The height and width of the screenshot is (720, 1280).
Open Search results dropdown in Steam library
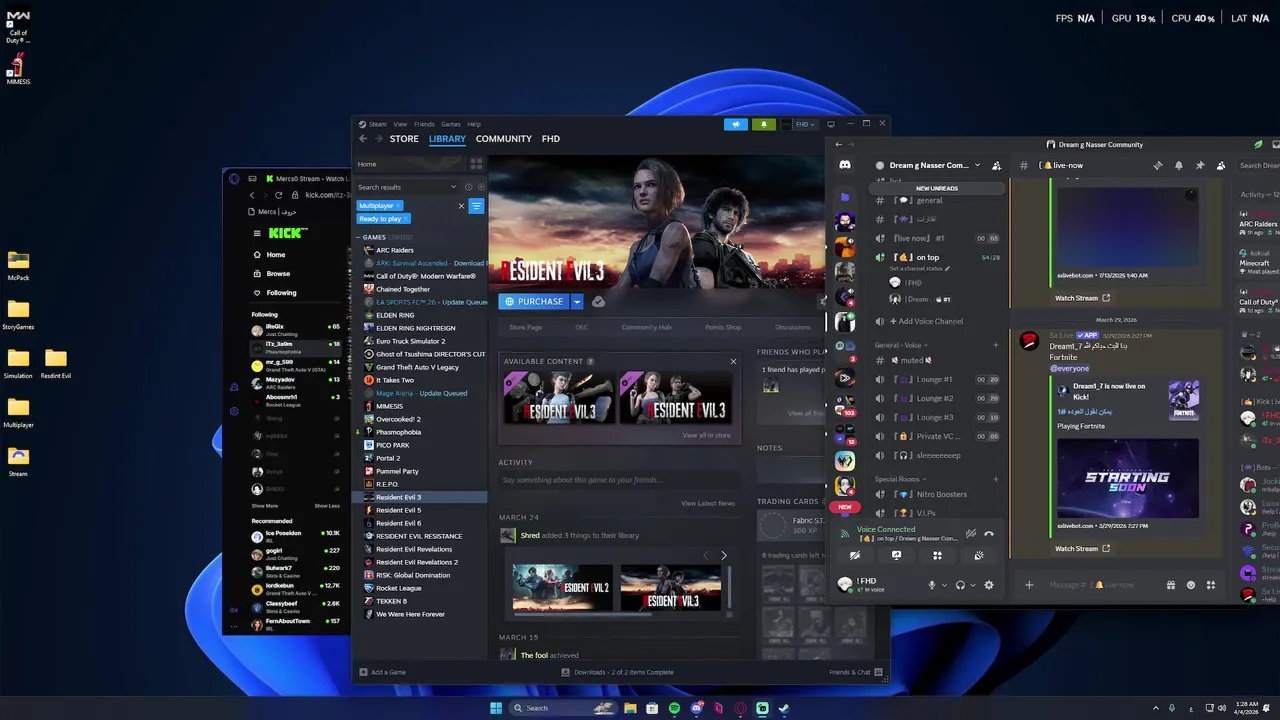[453, 187]
